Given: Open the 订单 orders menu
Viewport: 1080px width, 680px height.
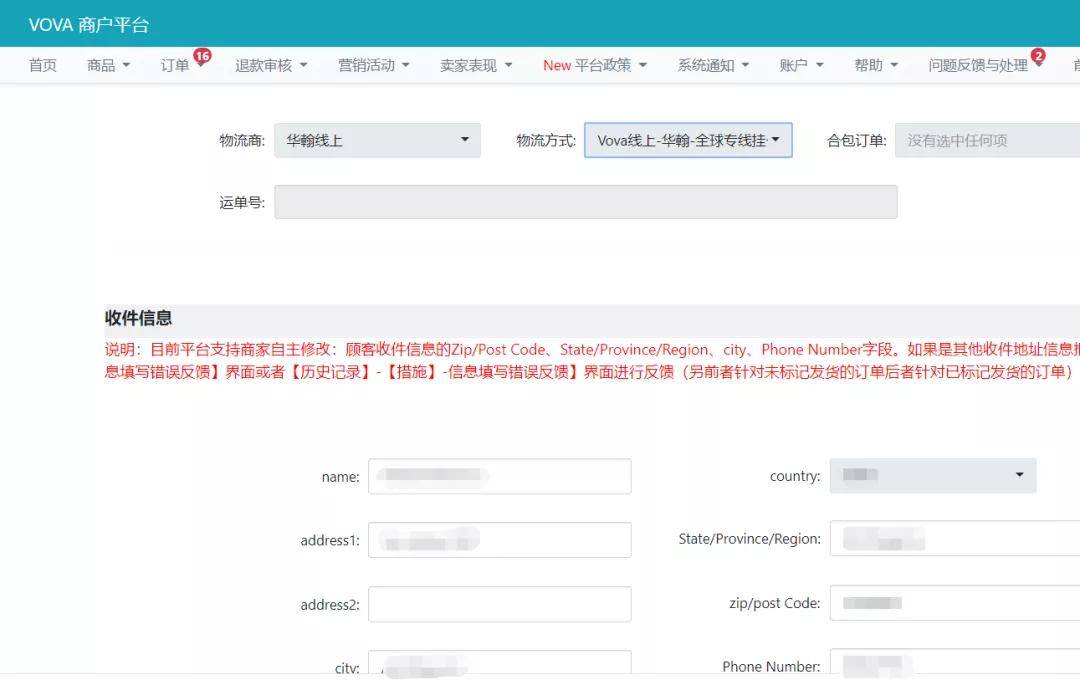Looking at the screenshot, I should pos(176,65).
